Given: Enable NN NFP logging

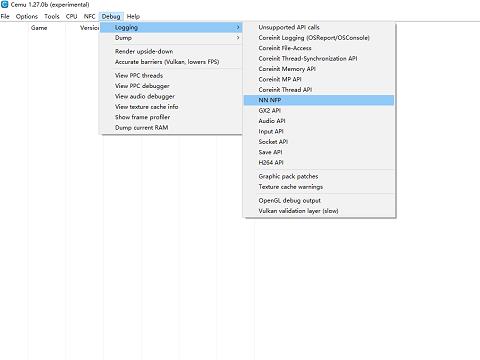Looking at the screenshot, I should 319,100.
